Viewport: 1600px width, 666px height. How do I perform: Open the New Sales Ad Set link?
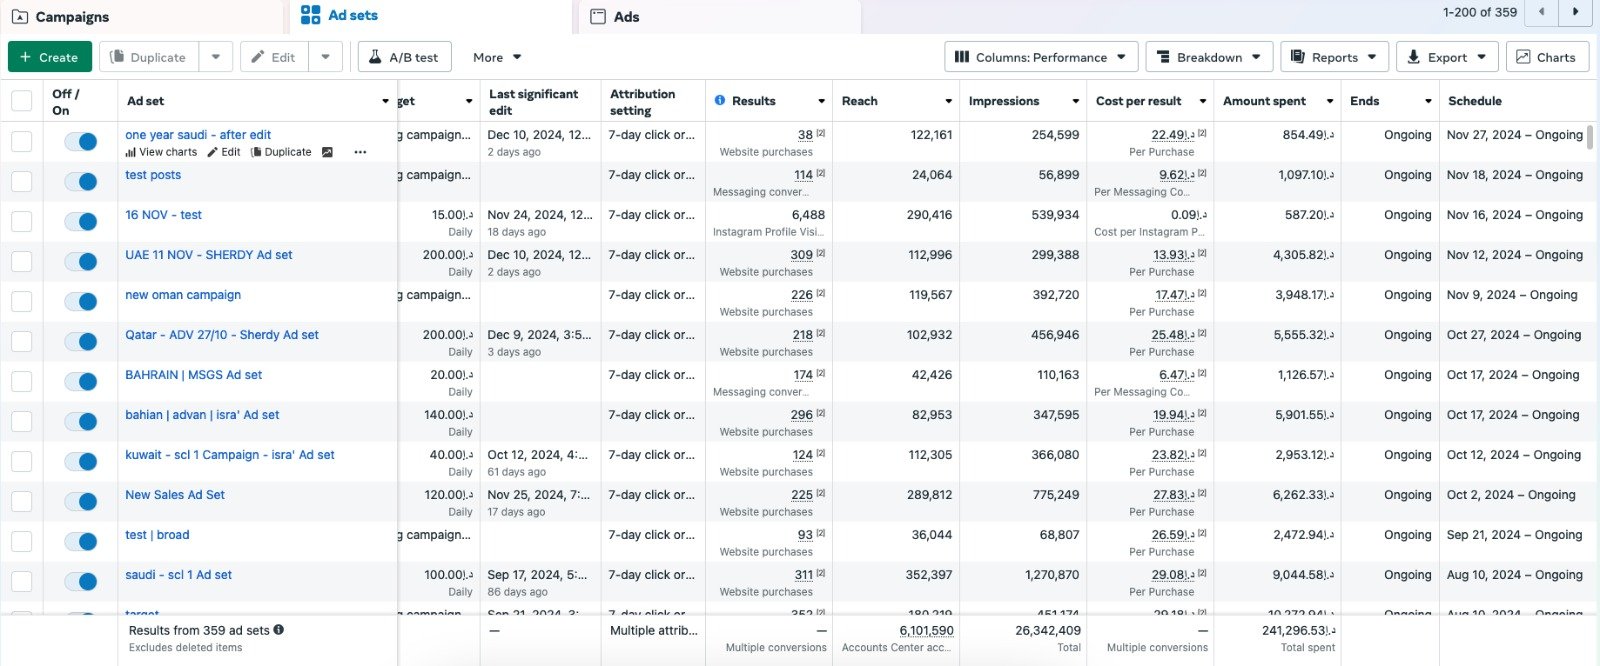click(175, 495)
